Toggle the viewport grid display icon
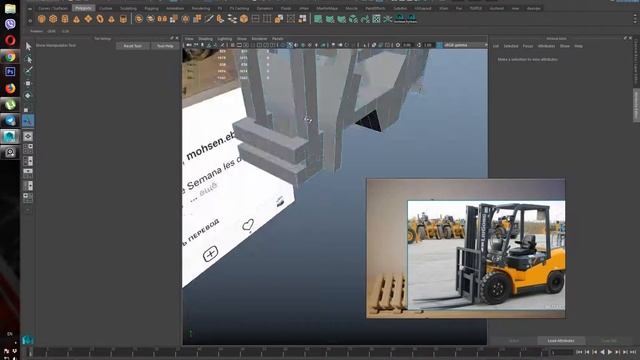Viewport: 640px width, 360px height. pos(233,45)
